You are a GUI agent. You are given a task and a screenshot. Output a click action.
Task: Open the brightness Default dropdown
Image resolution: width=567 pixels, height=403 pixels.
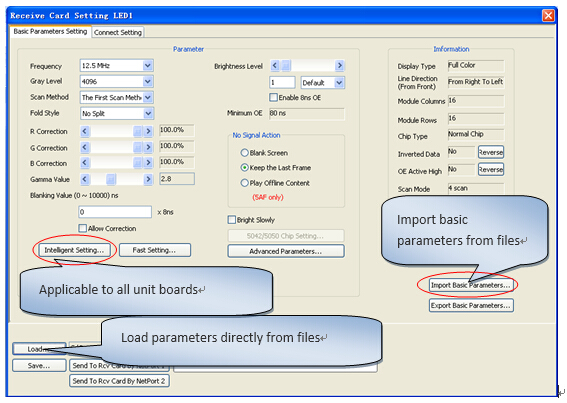(338, 83)
